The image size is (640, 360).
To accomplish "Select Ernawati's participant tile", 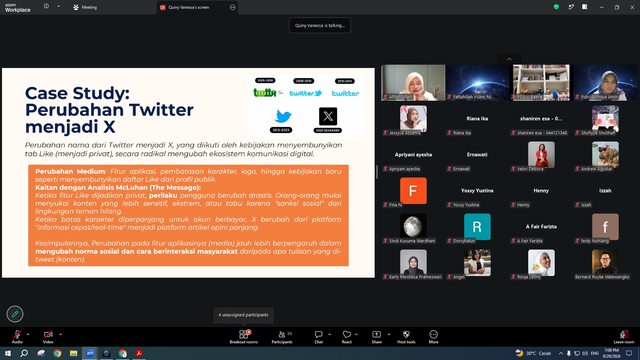I will coord(477,156).
